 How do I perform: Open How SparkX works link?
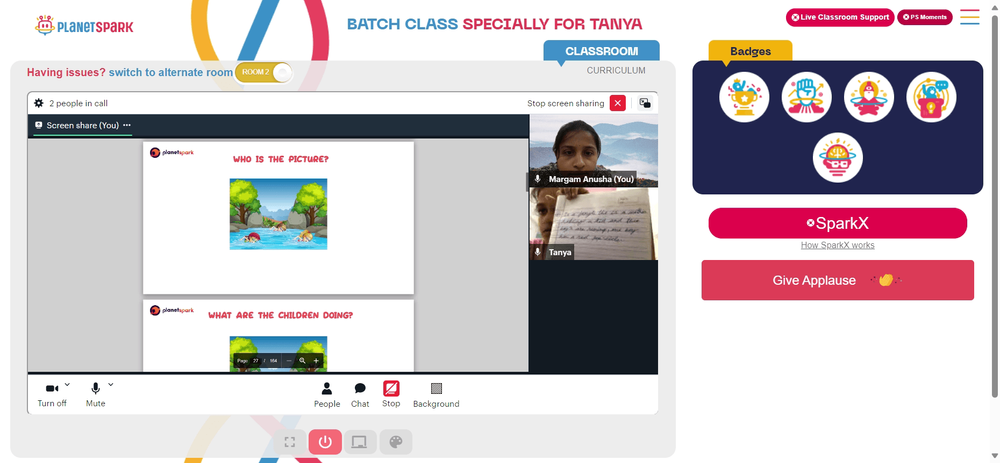[x=837, y=245]
